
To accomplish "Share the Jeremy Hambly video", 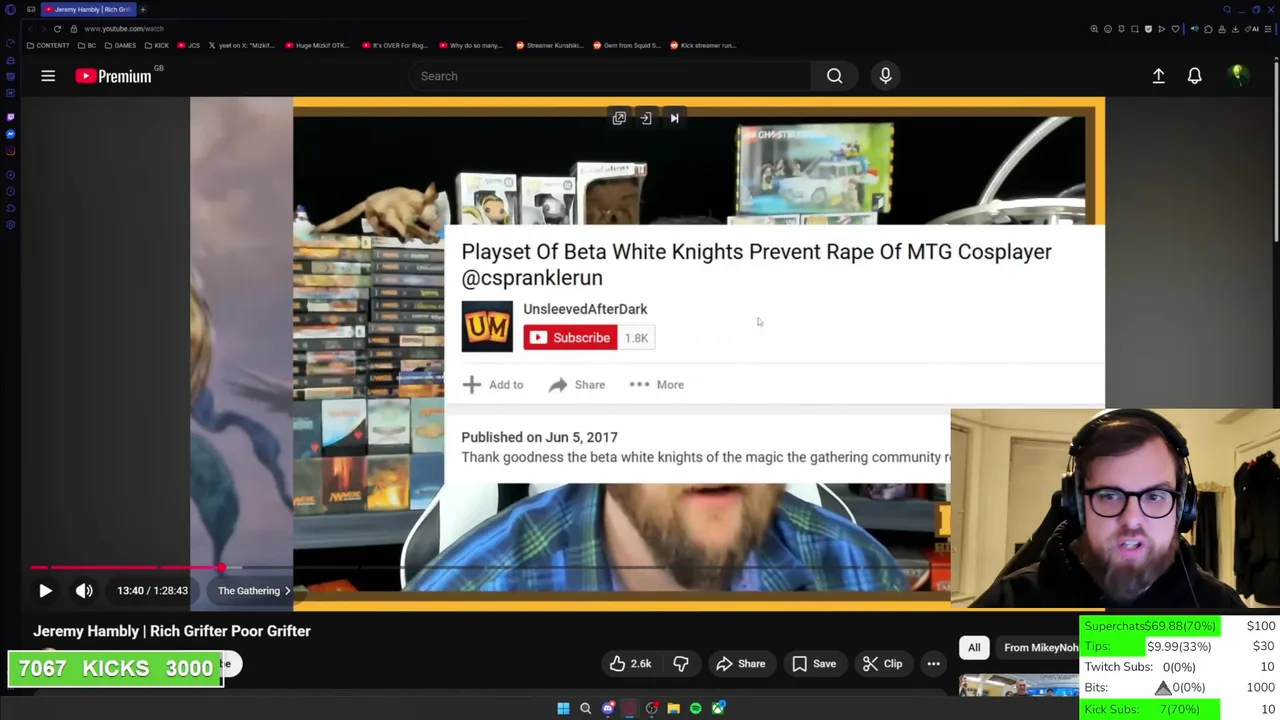I will [741, 664].
